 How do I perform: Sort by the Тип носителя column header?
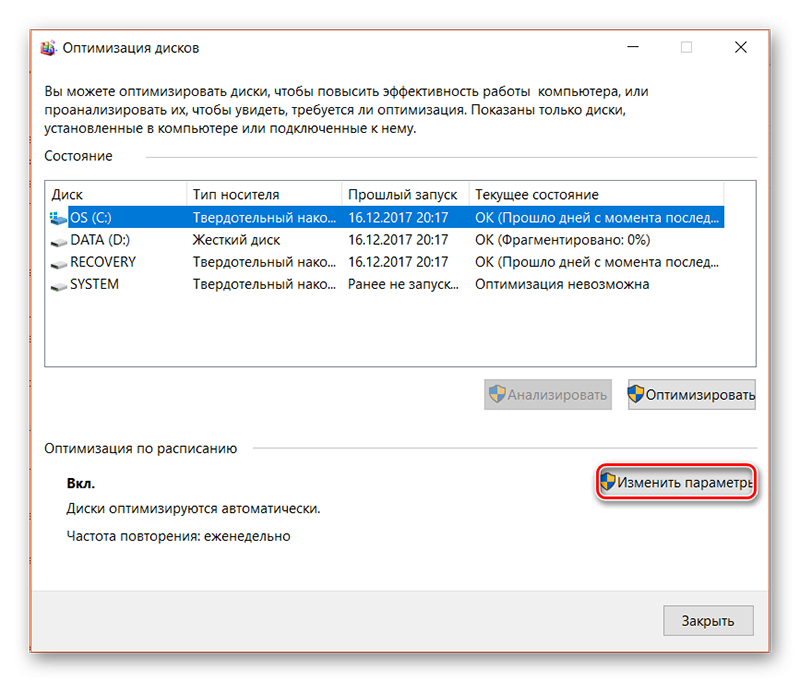click(264, 194)
